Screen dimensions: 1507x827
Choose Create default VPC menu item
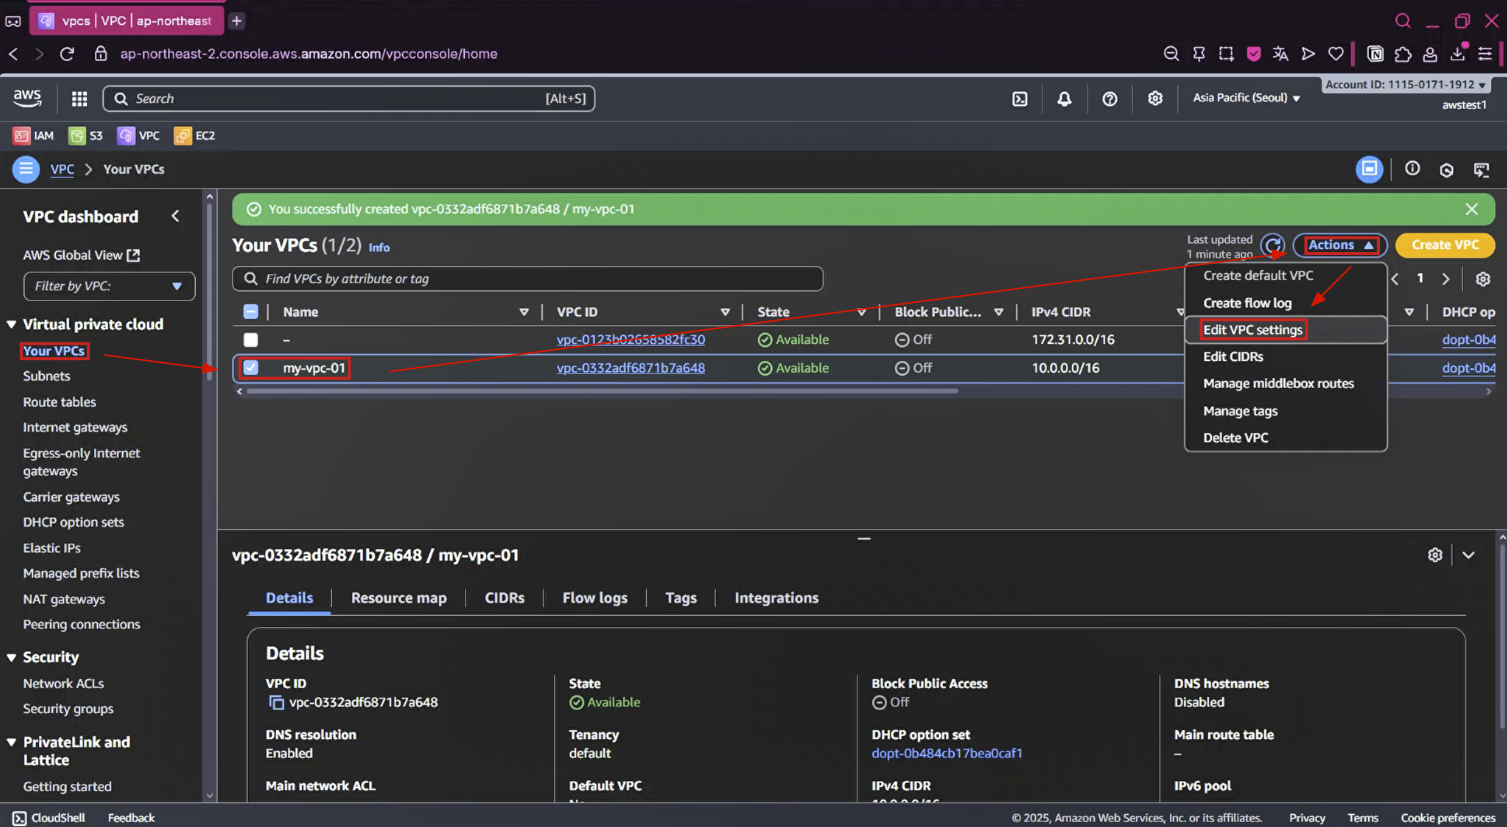point(1258,276)
